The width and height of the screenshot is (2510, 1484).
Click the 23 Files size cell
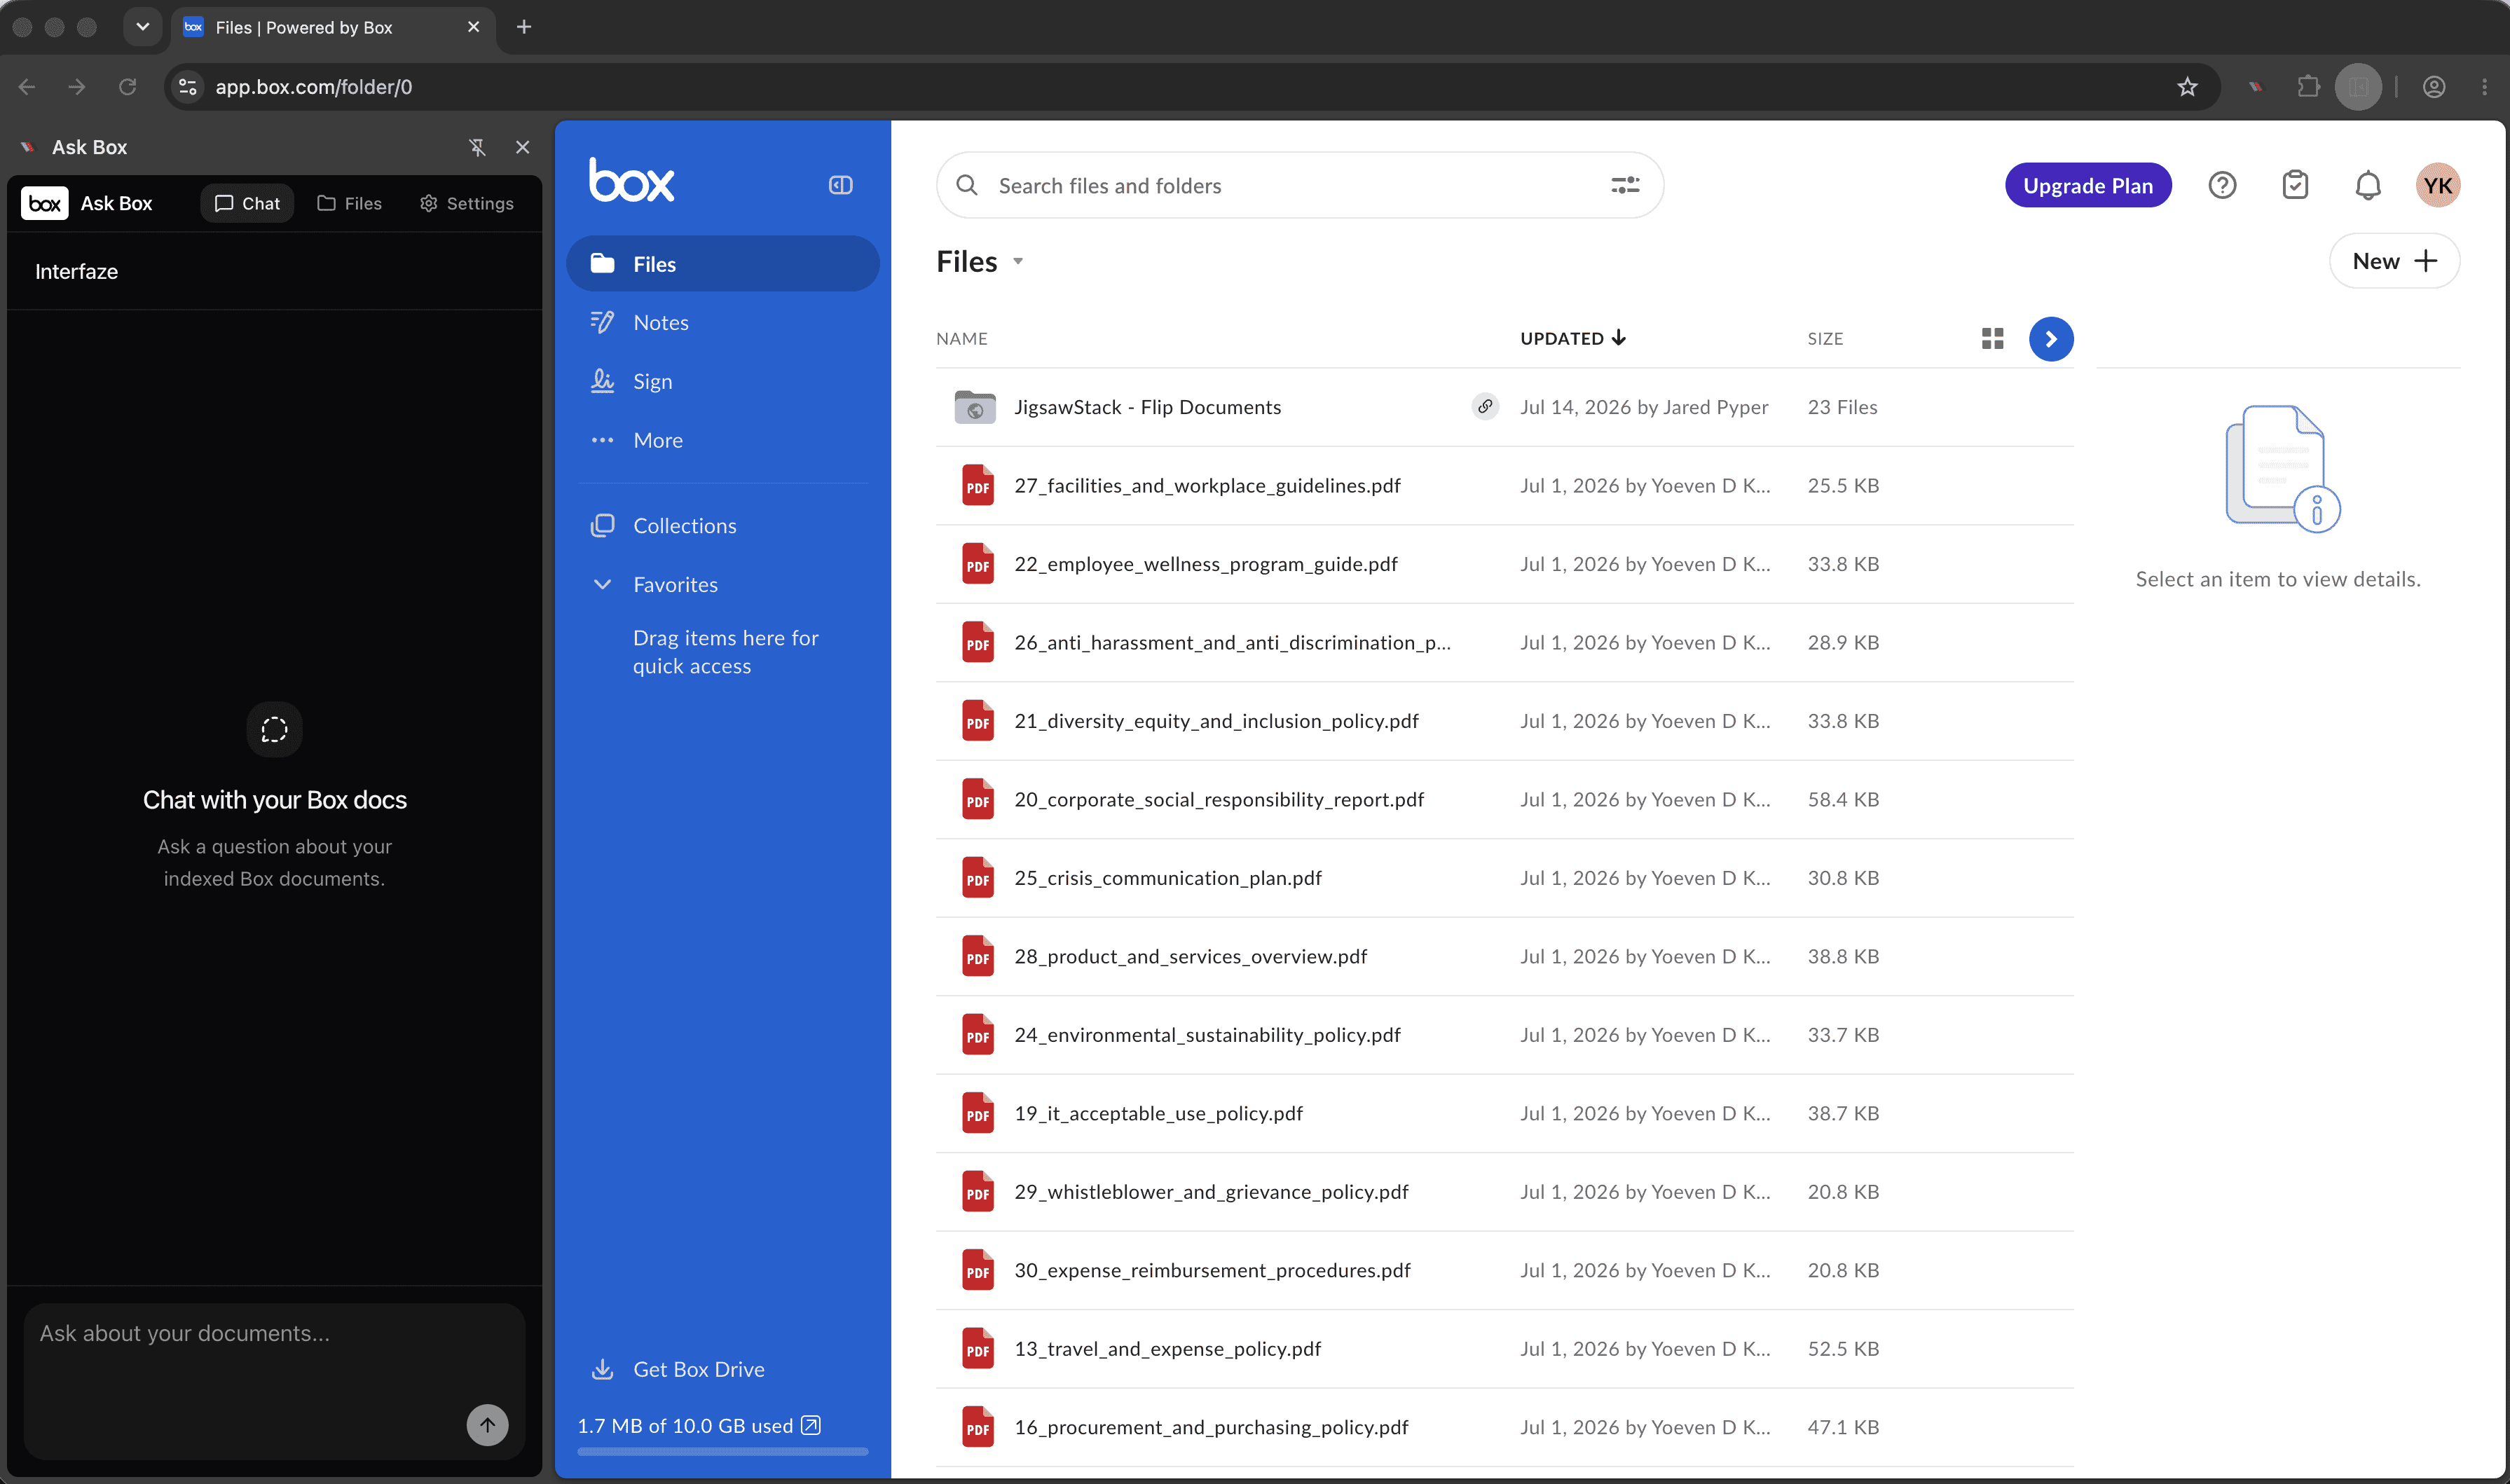click(x=1842, y=407)
